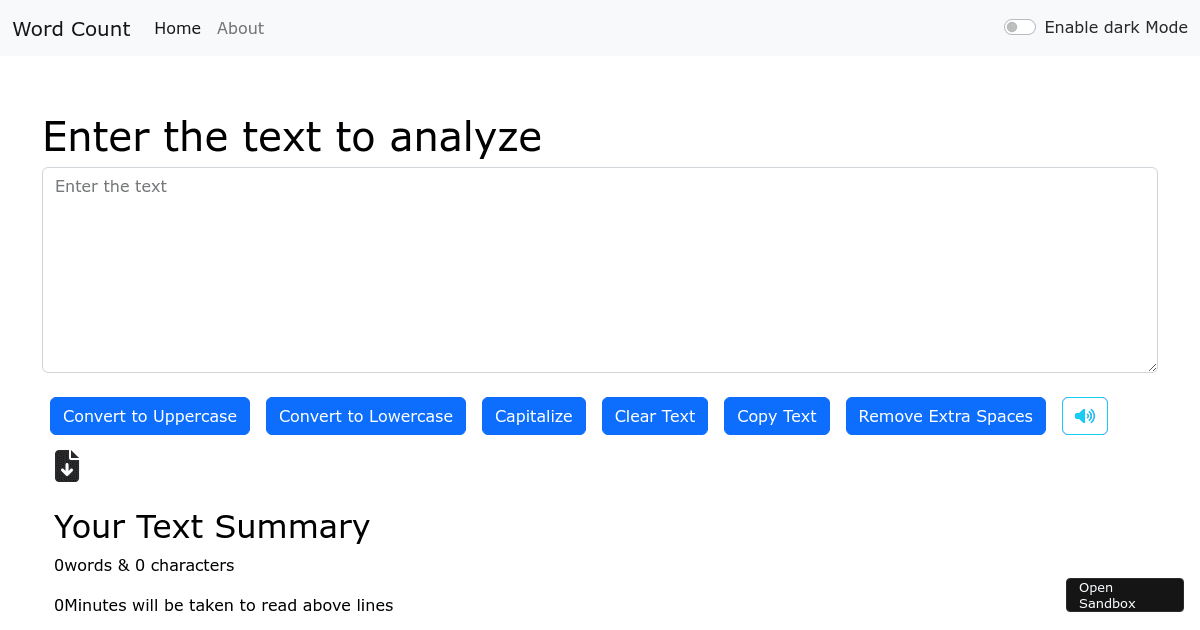1200x630 pixels.
Task: Play the text aloud using speaker icon
Action: [1084, 415]
